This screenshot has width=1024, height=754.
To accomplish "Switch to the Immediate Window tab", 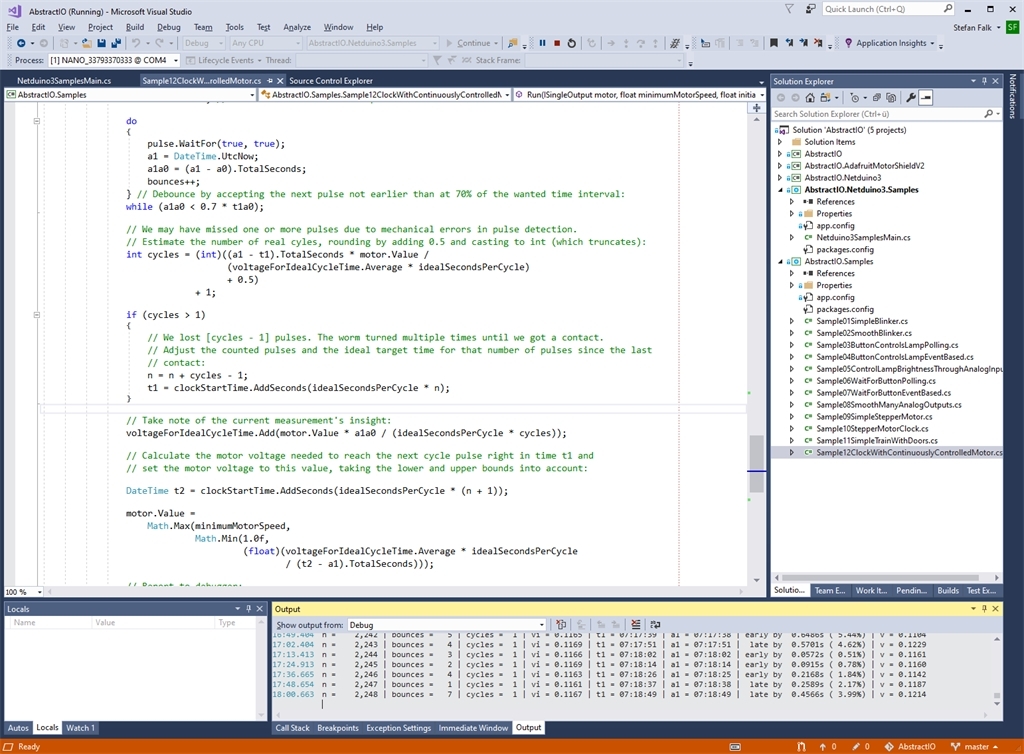I will 473,728.
